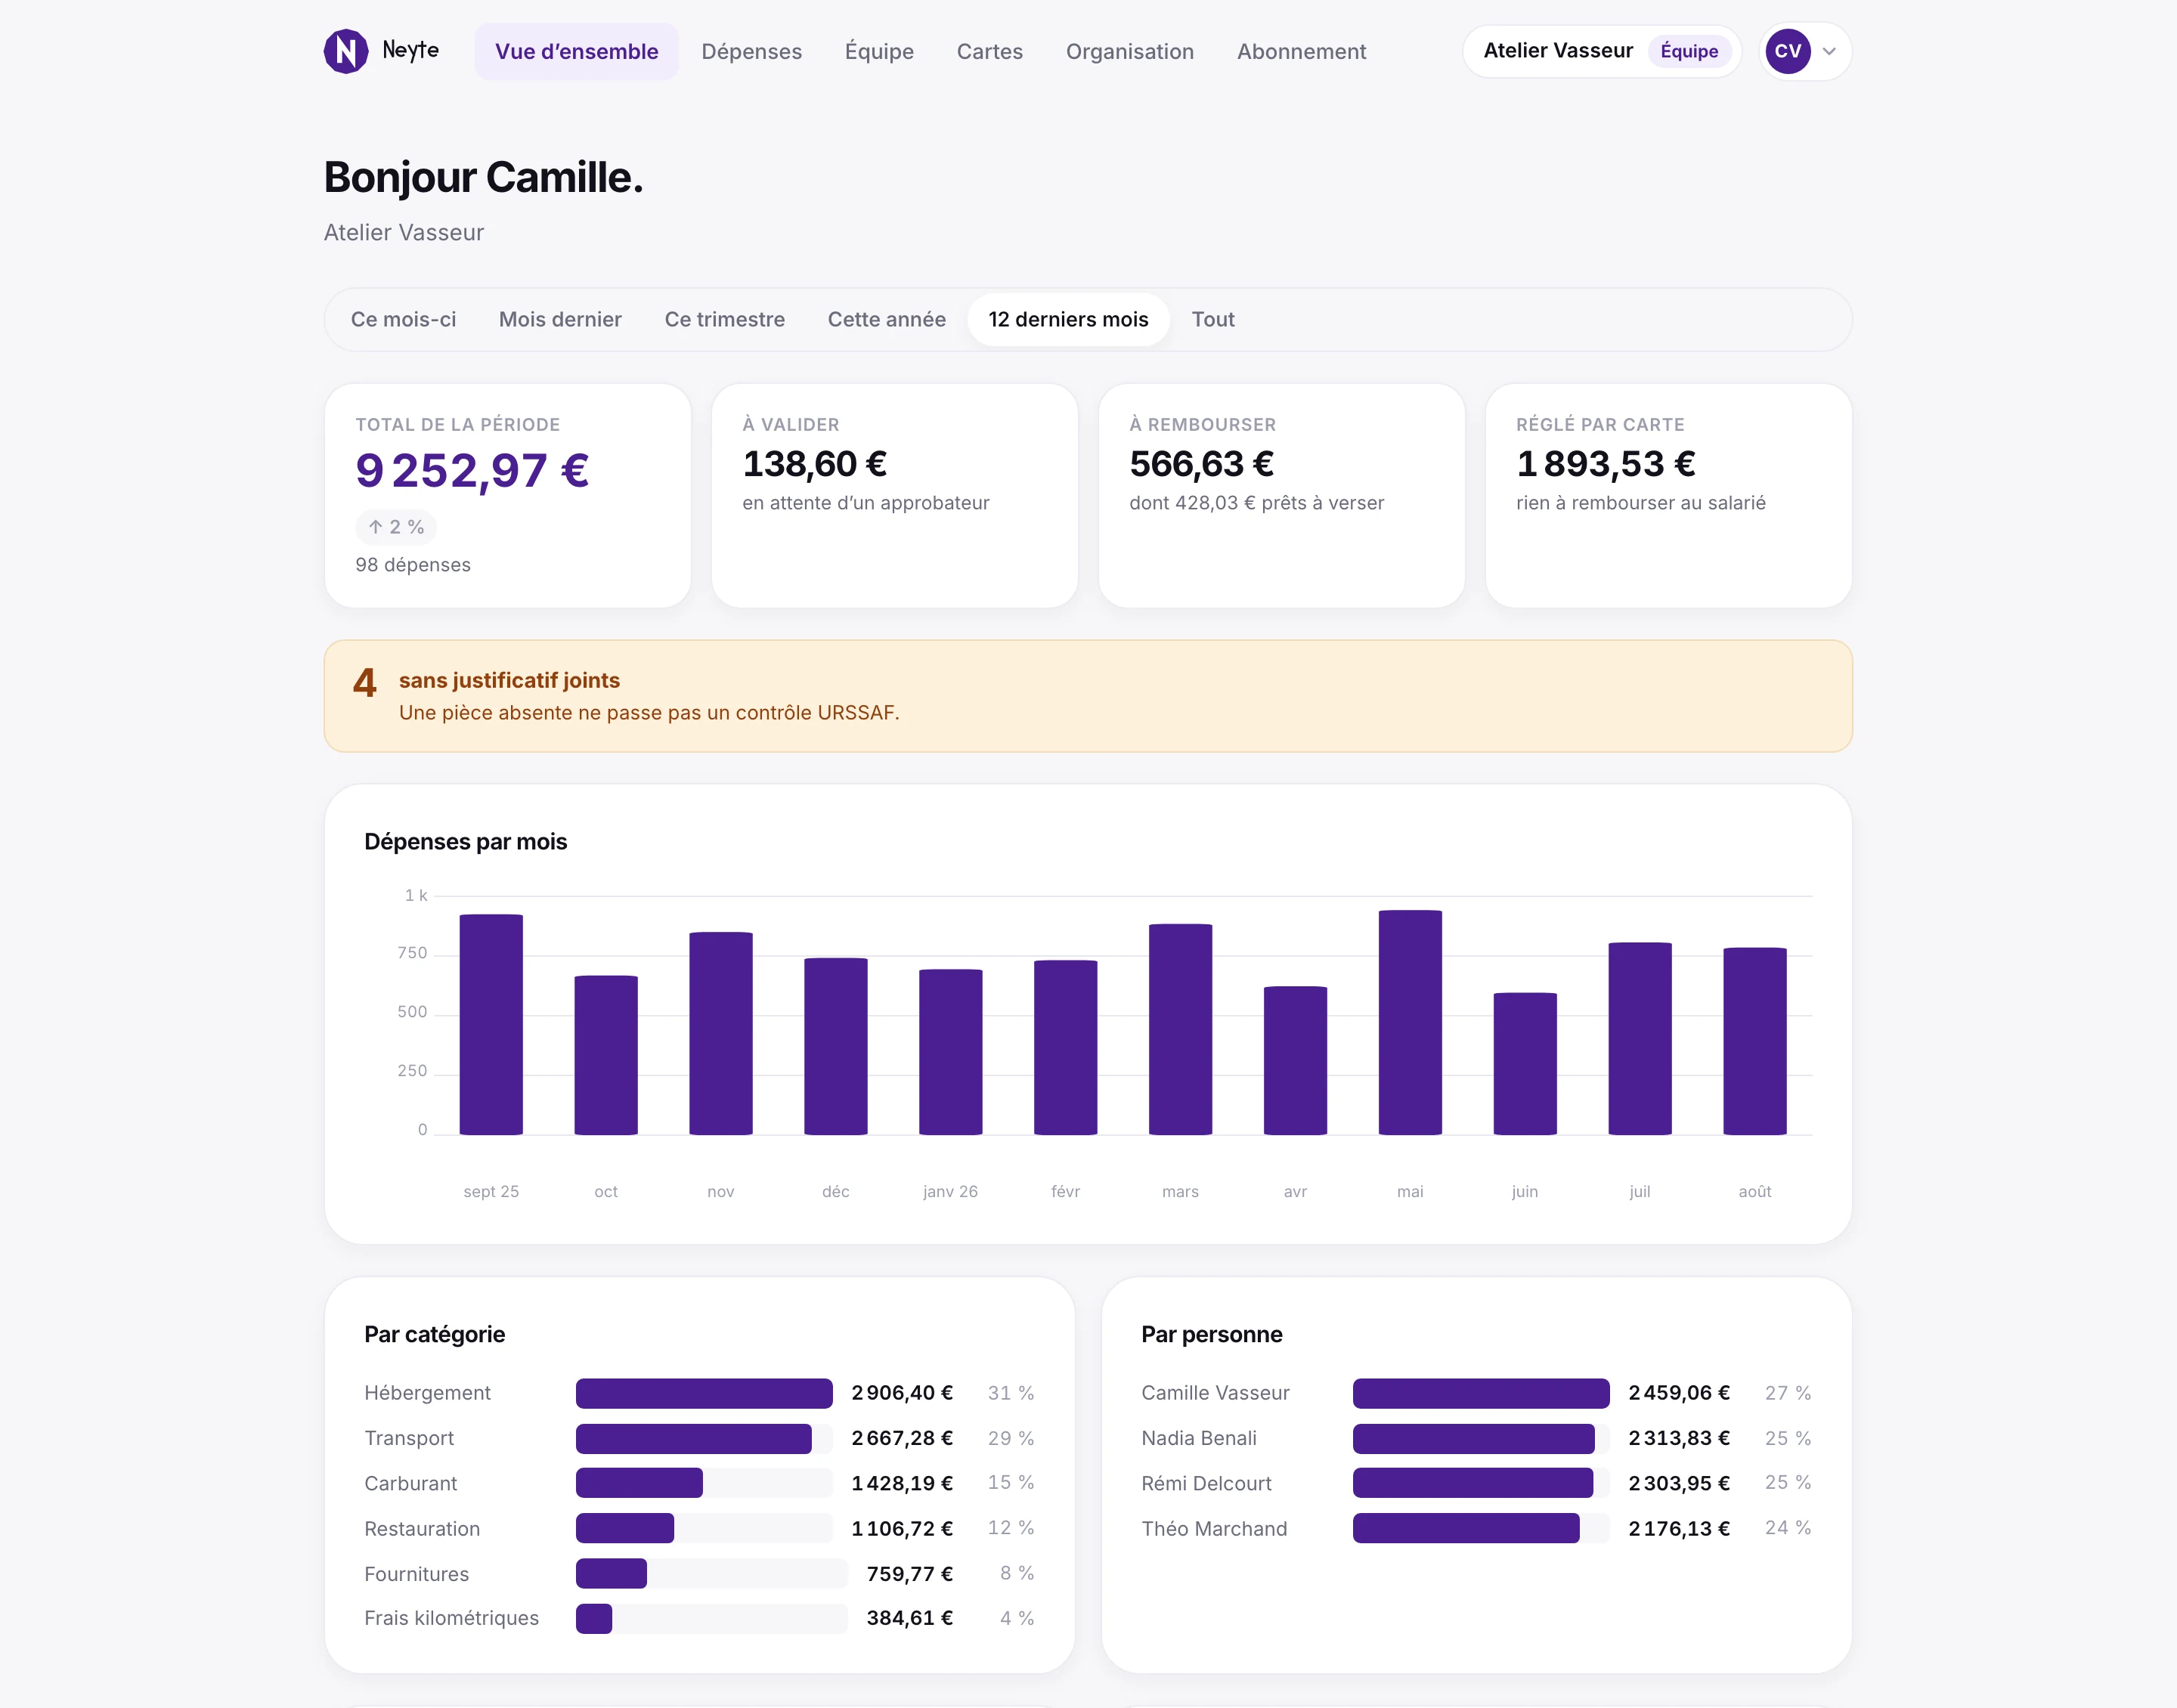This screenshot has width=2177, height=1708.
Task: Click the Hébergement category bar
Action: click(x=704, y=1393)
